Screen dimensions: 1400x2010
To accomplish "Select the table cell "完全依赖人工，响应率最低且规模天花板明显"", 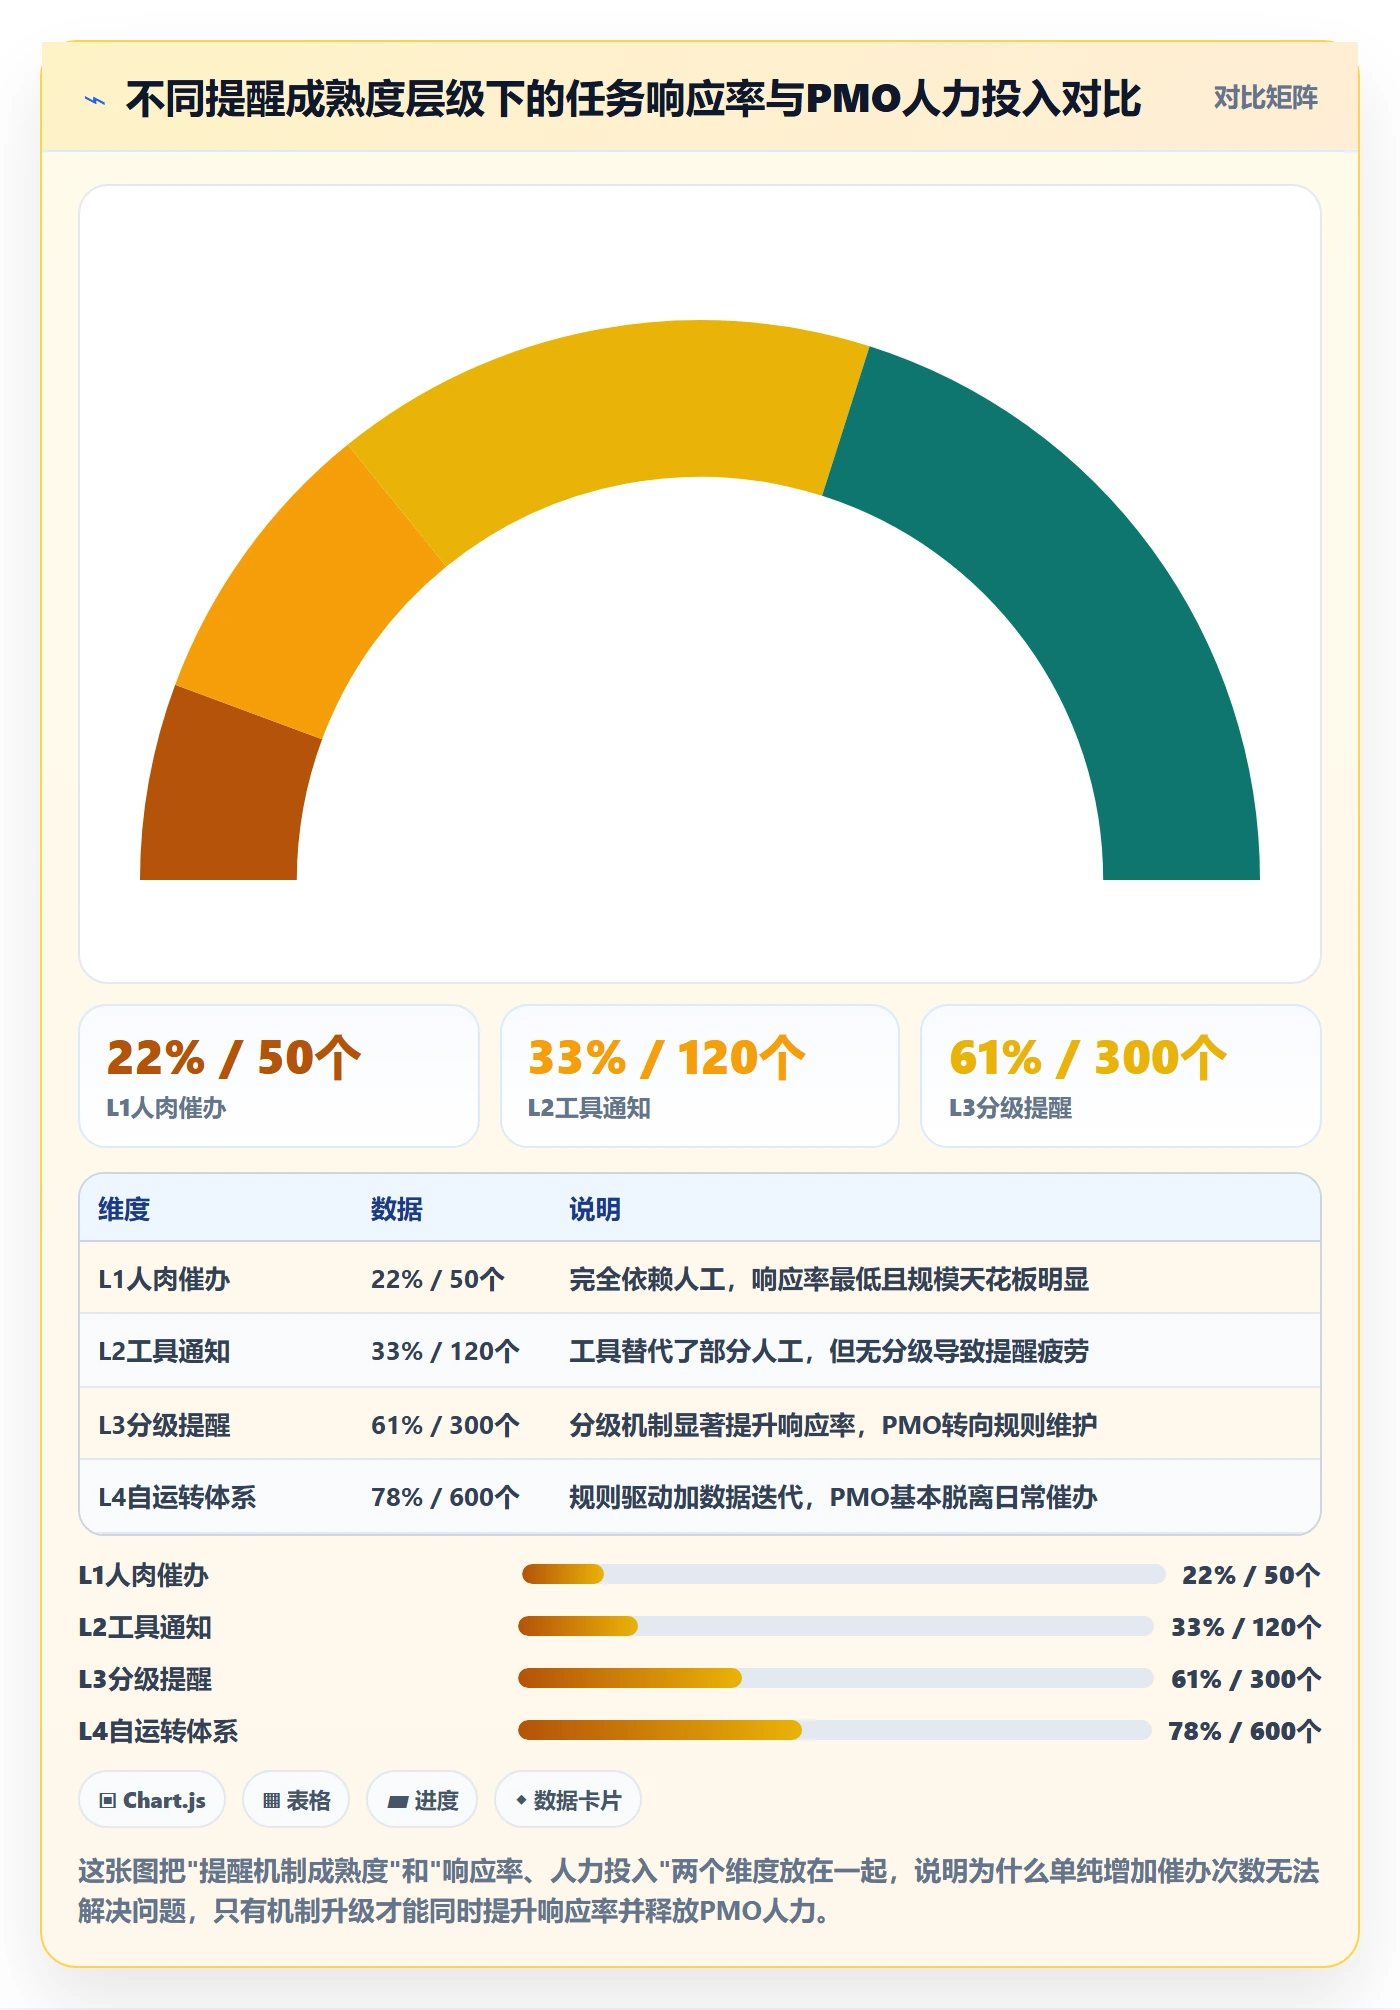I will pyautogui.click(x=829, y=1279).
